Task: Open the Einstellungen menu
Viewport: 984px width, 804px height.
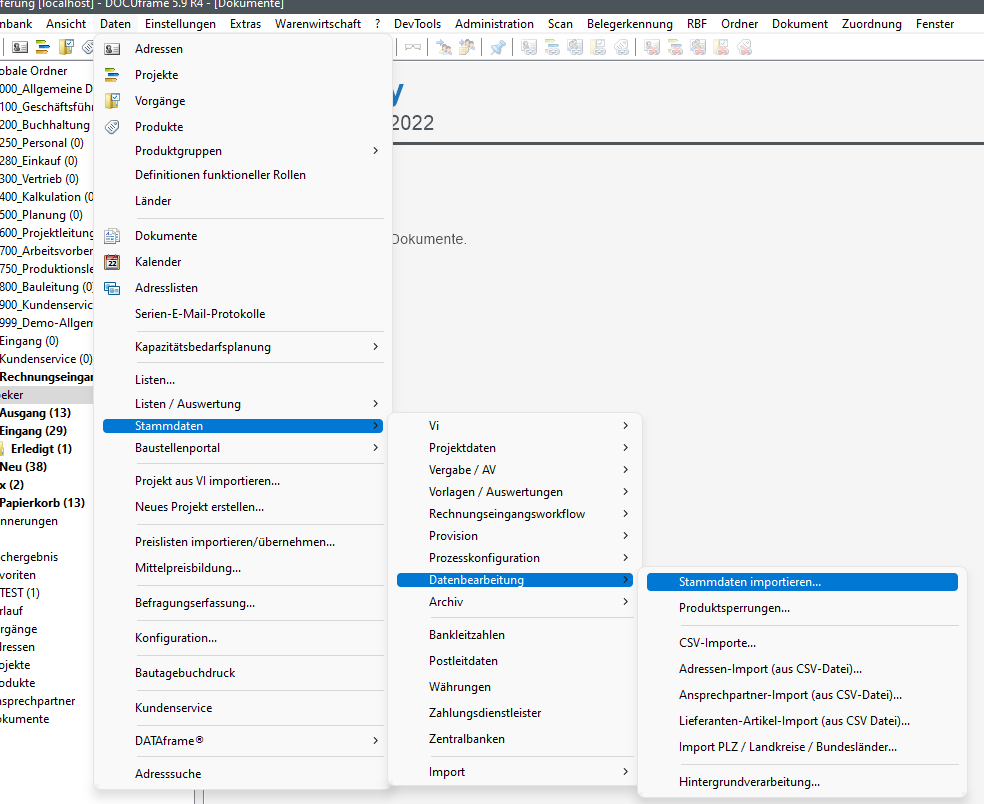Action: 180,24
